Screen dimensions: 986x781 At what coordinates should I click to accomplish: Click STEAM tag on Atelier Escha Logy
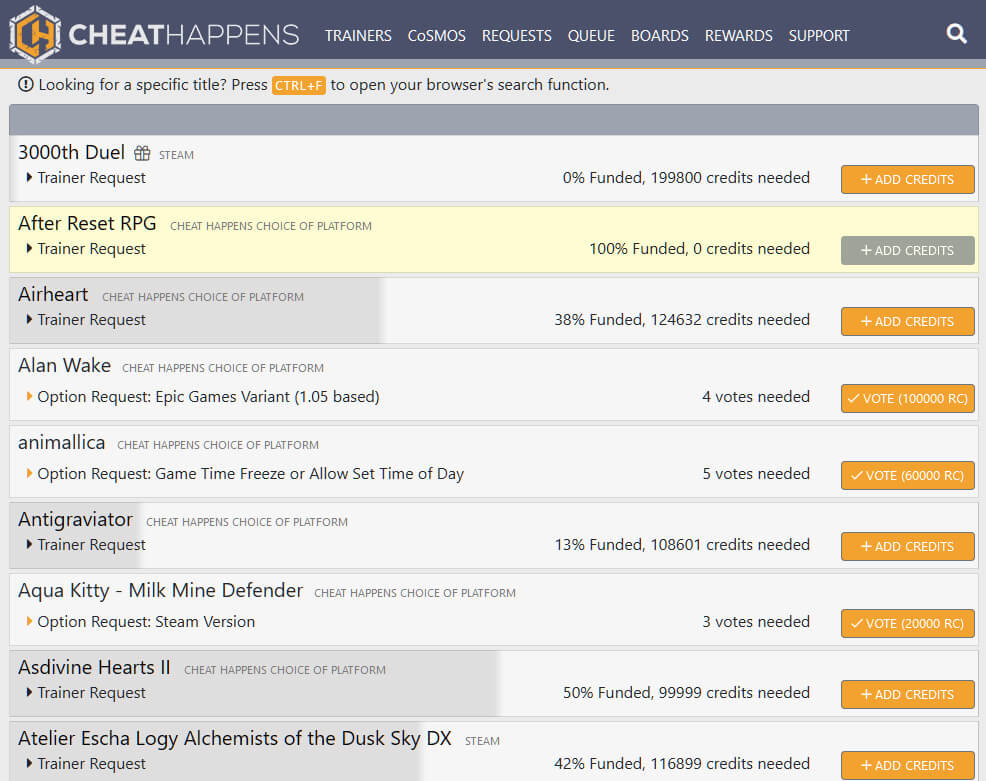(x=482, y=741)
